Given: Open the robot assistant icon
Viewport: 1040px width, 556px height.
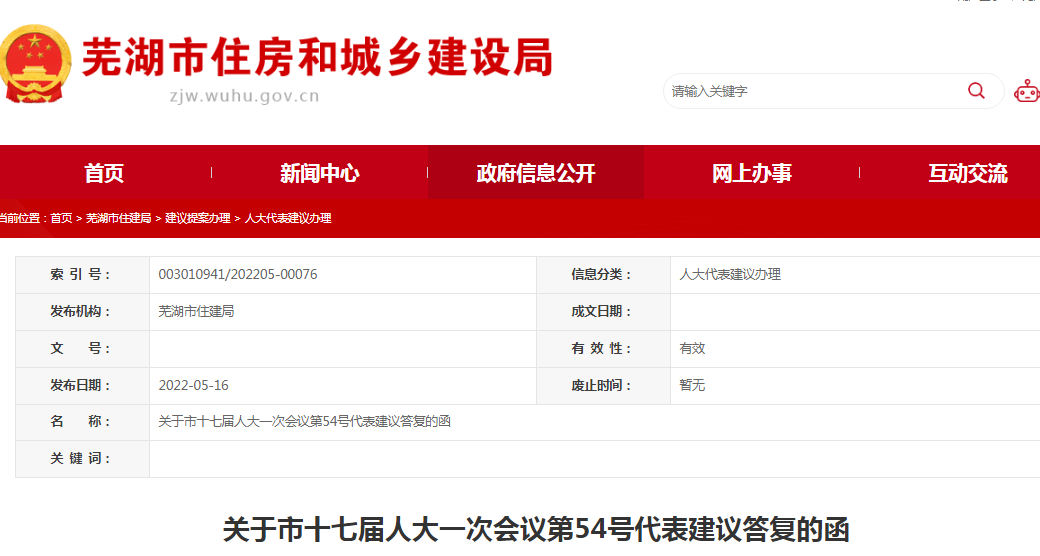Looking at the screenshot, I should 1026,91.
